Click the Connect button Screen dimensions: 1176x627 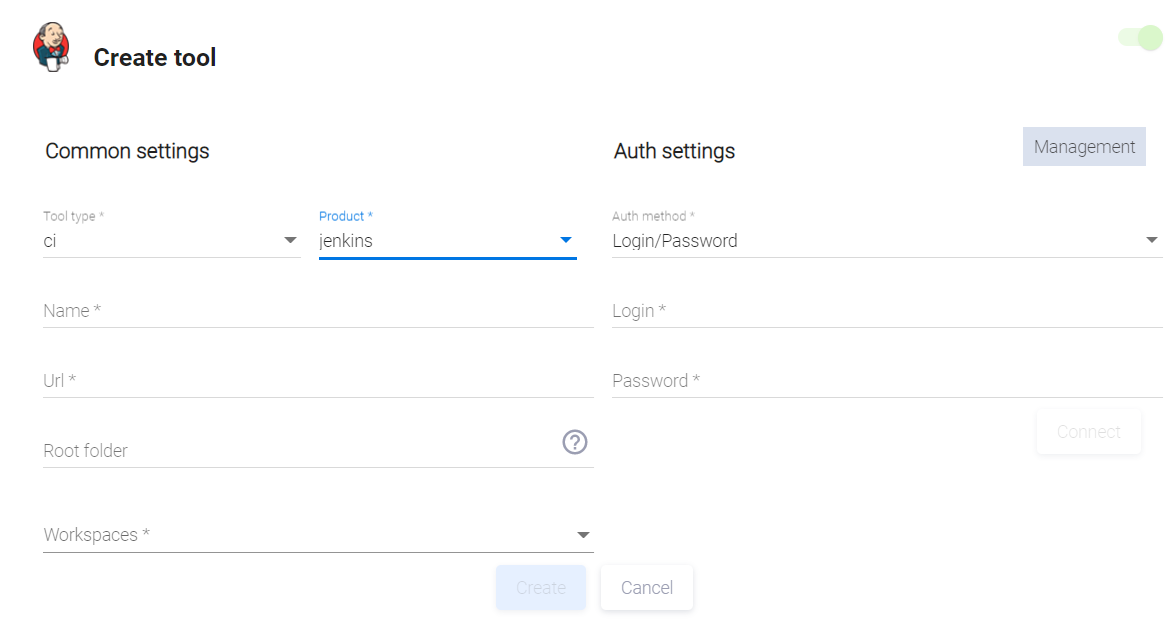coord(1088,432)
